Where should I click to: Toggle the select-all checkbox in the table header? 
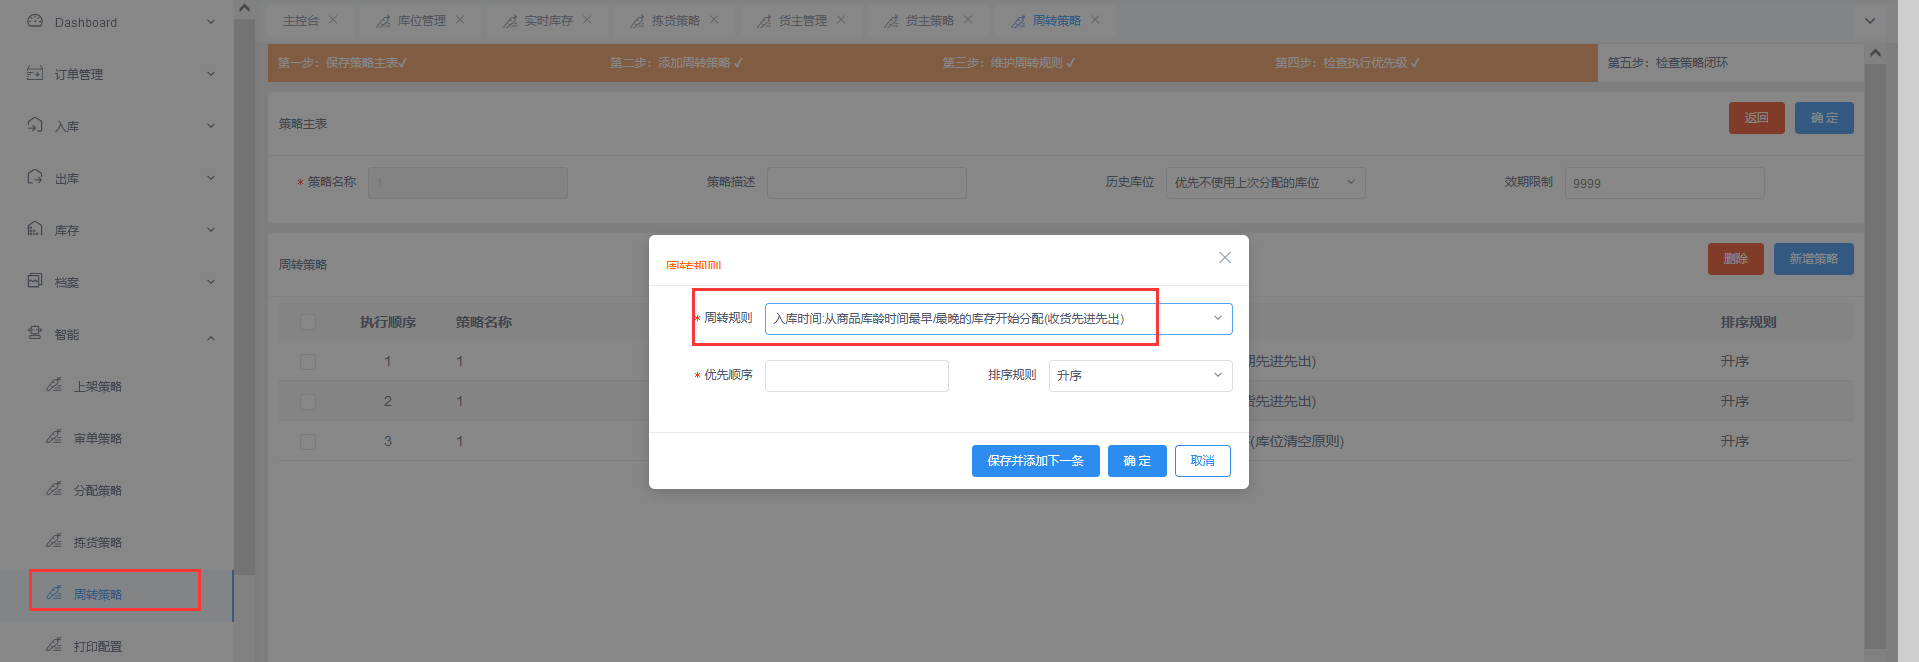(x=308, y=322)
